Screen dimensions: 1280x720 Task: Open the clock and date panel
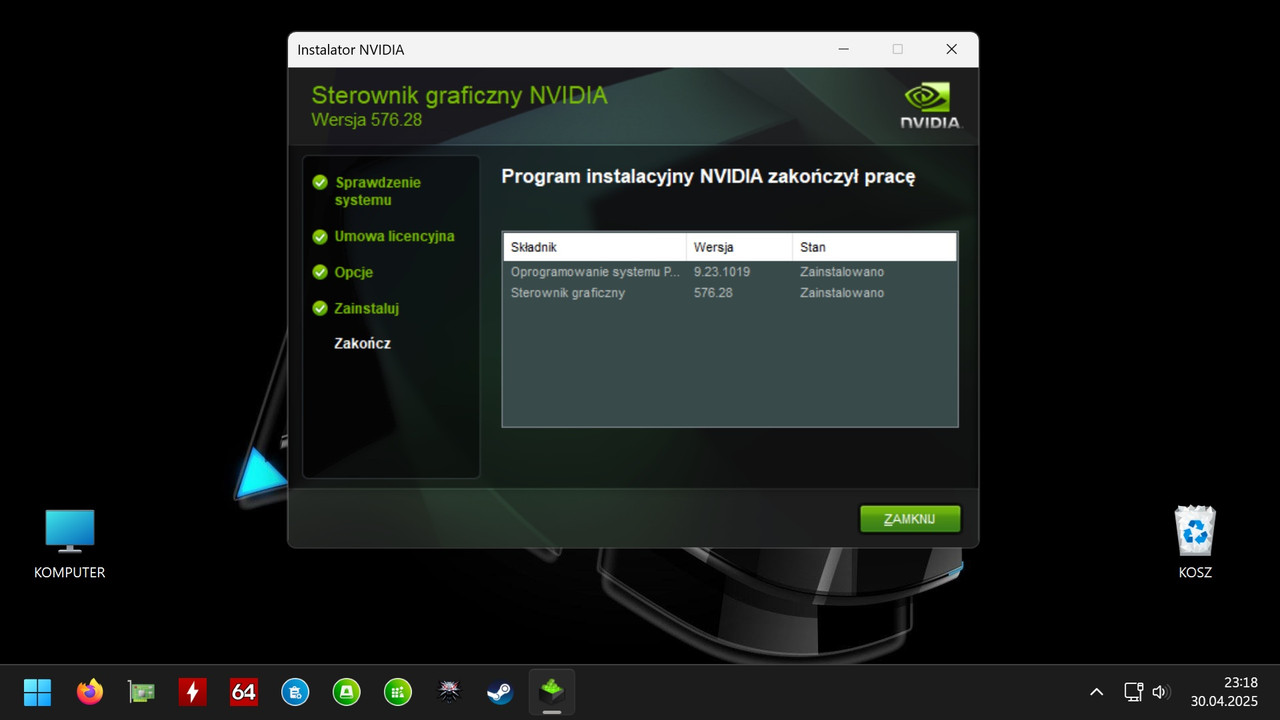click(x=1224, y=692)
